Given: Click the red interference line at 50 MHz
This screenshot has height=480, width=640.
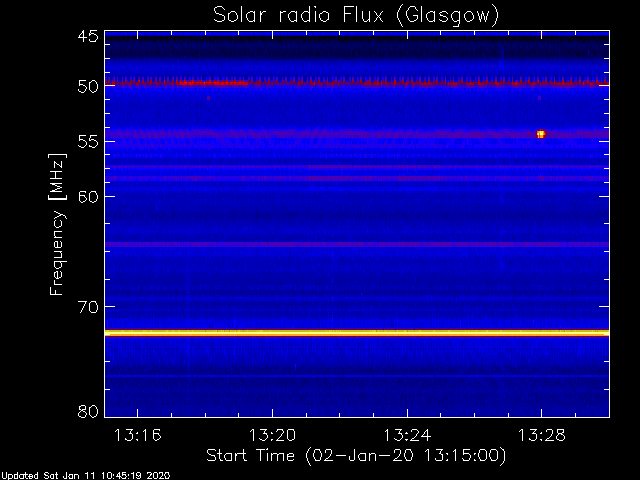Looking at the screenshot, I should tap(357, 83).
